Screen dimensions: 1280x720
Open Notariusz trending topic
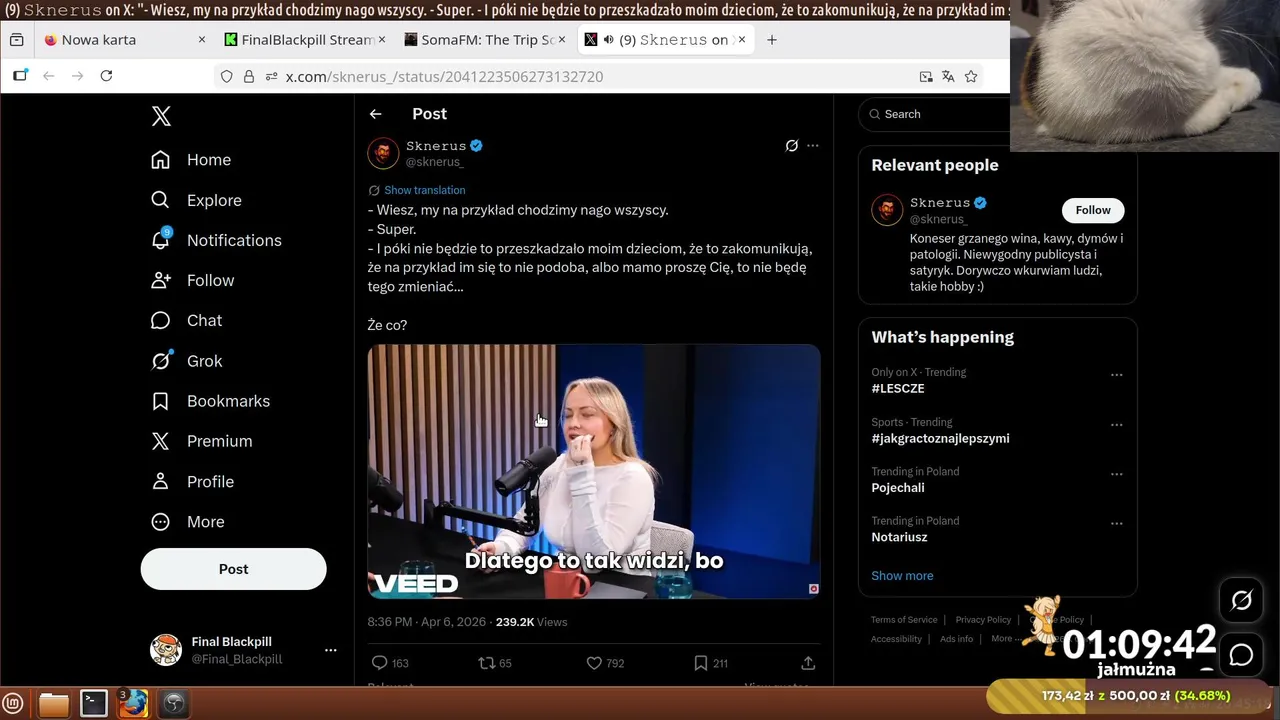pos(899,537)
